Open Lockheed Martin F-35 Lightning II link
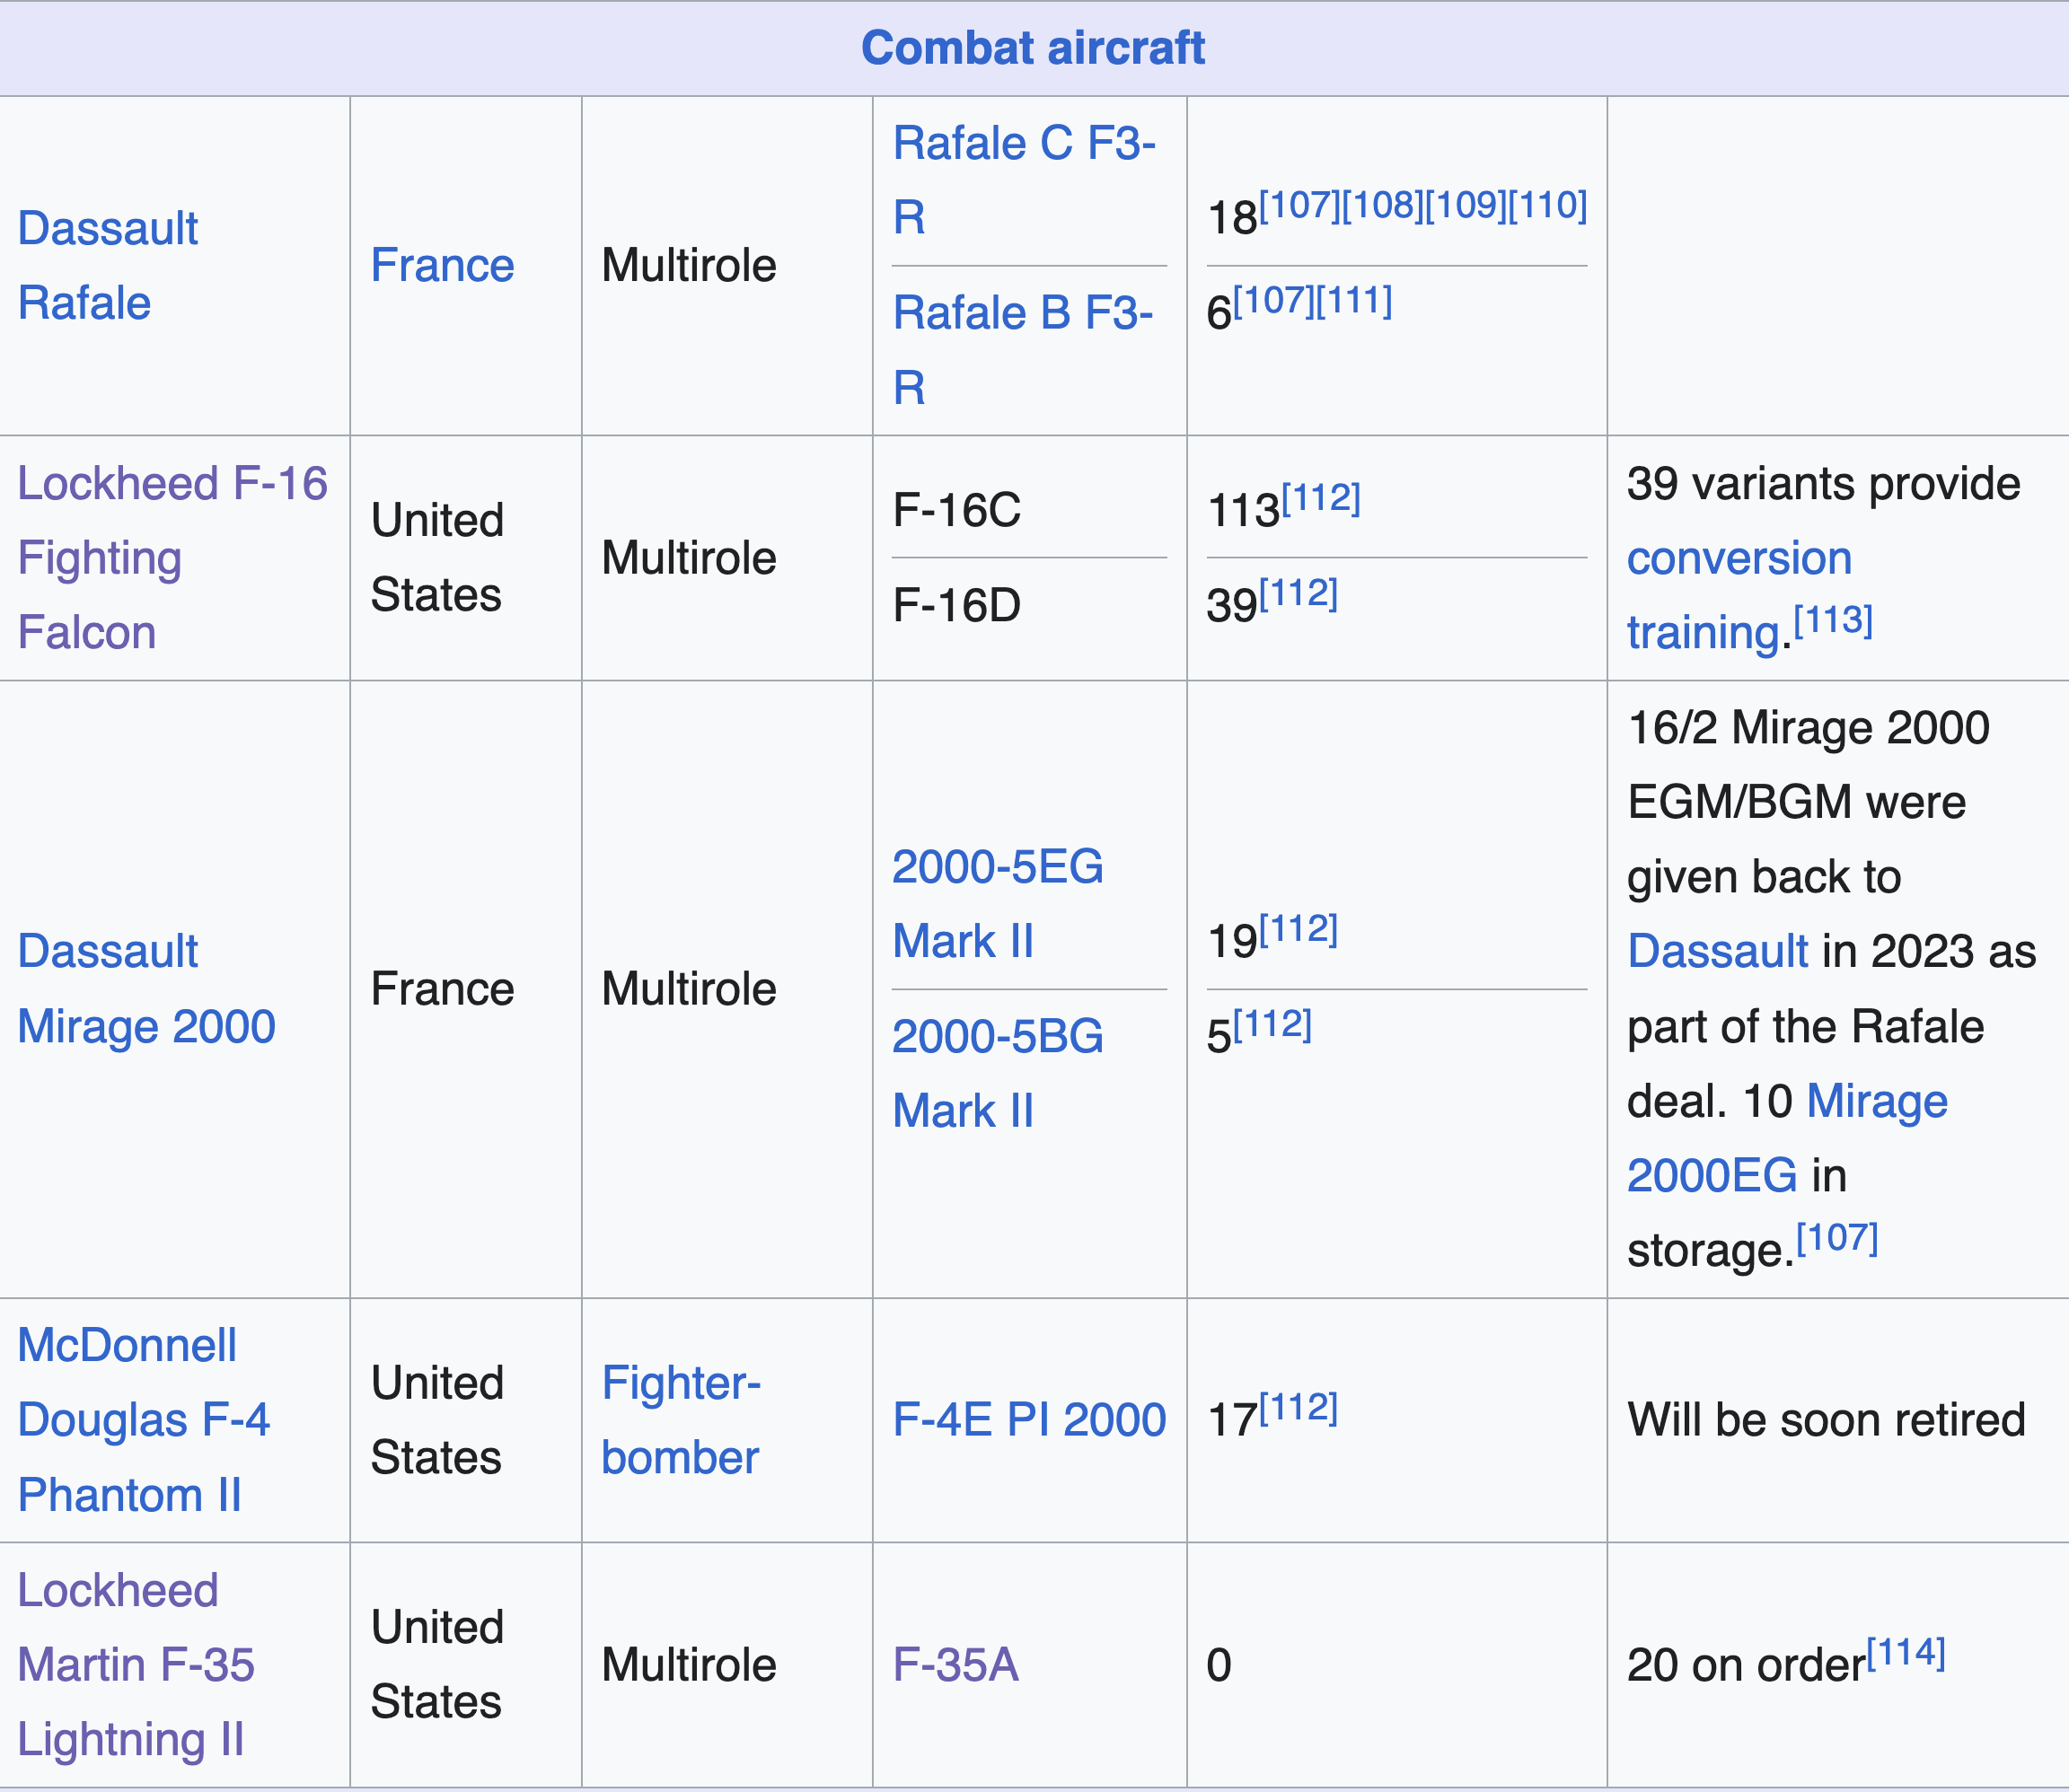This screenshot has width=2069, height=1792. (136, 1665)
